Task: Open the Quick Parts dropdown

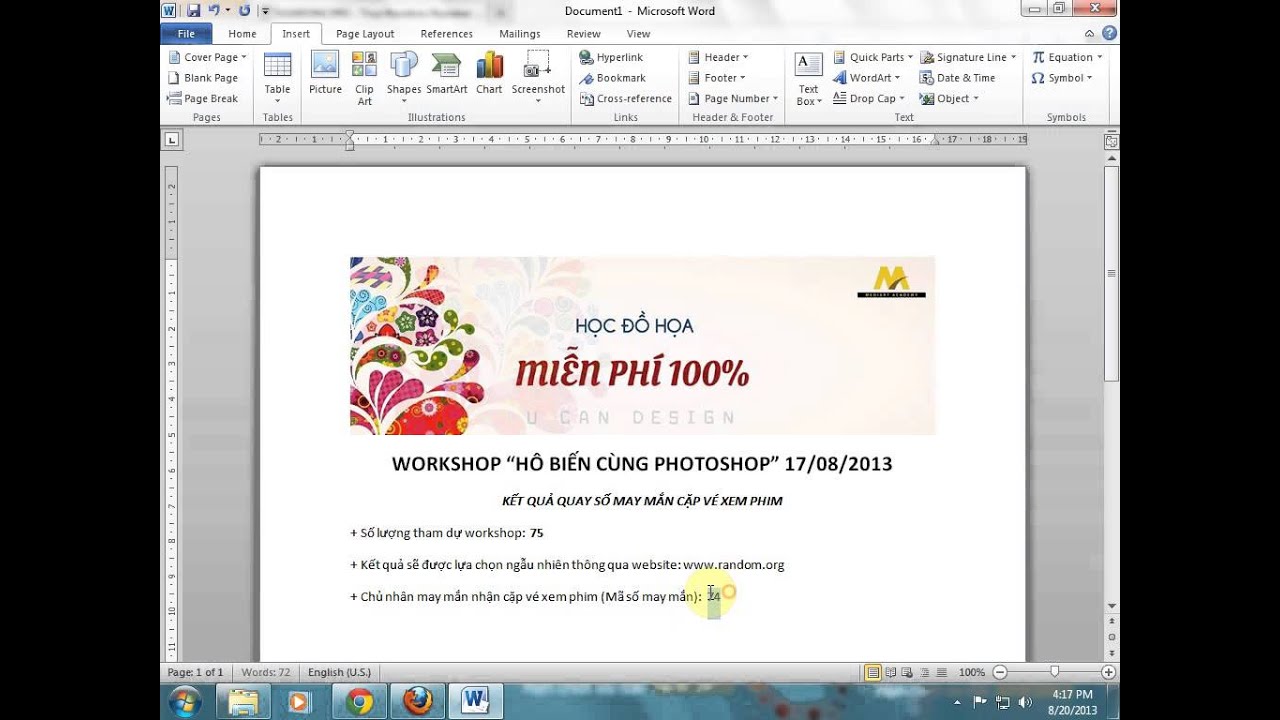Action: pos(873,57)
